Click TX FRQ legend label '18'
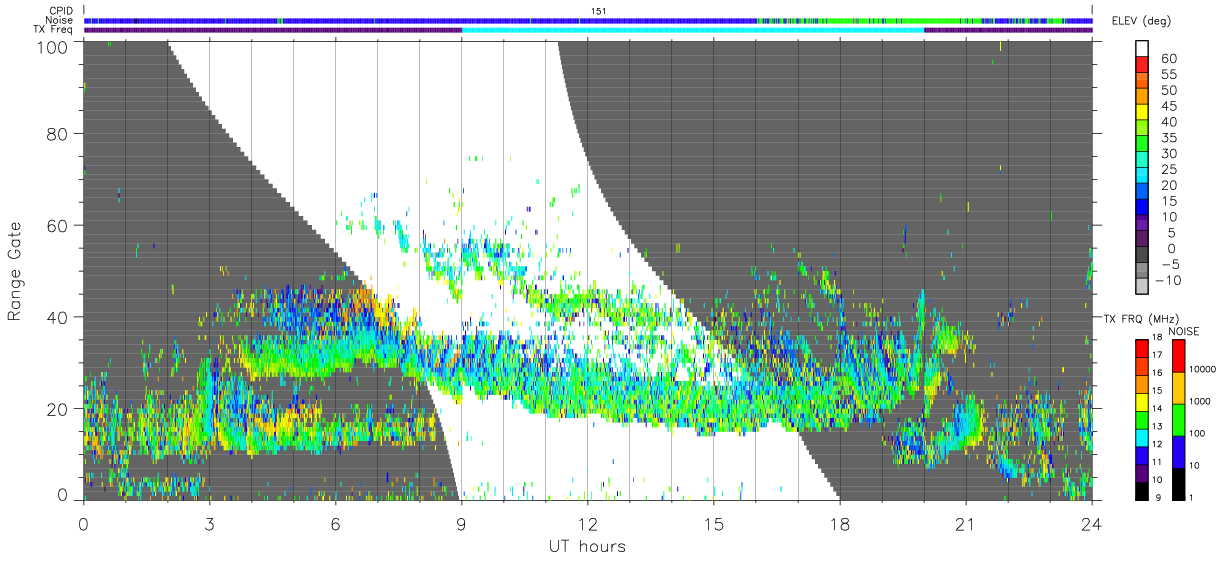 [1157, 337]
